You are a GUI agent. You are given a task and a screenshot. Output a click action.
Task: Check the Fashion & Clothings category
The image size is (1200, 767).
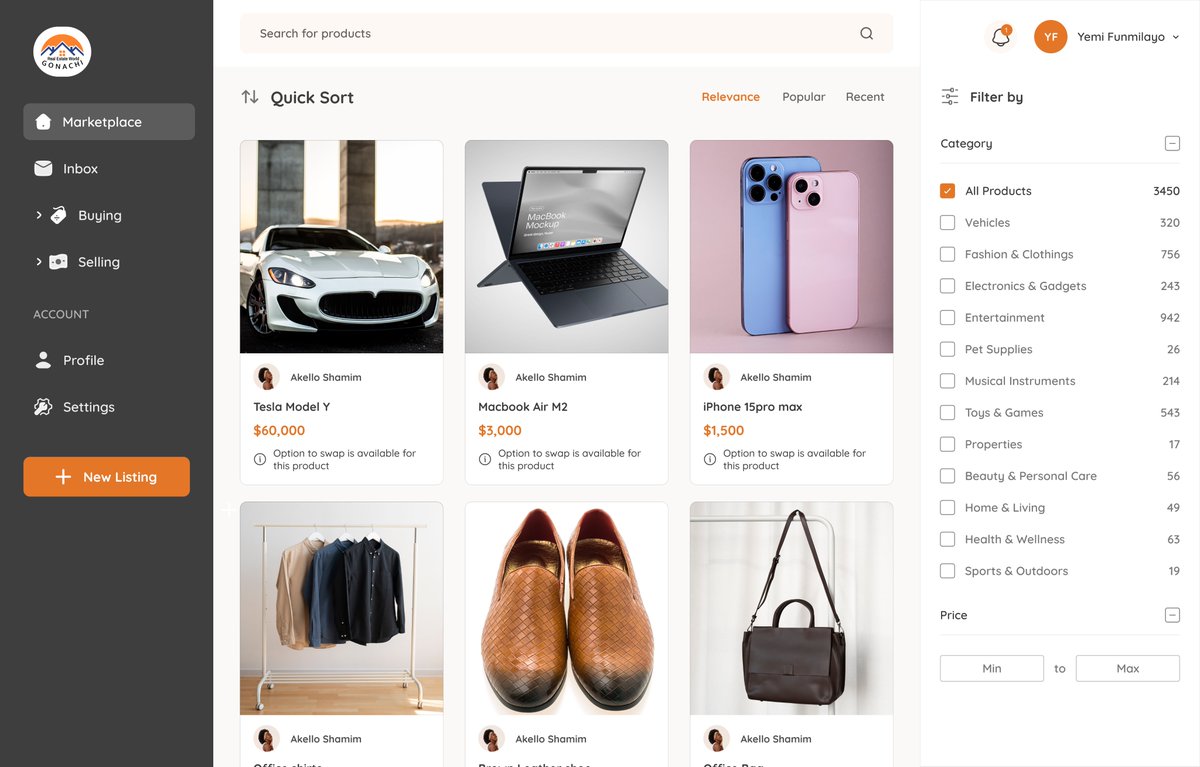coord(948,254)
